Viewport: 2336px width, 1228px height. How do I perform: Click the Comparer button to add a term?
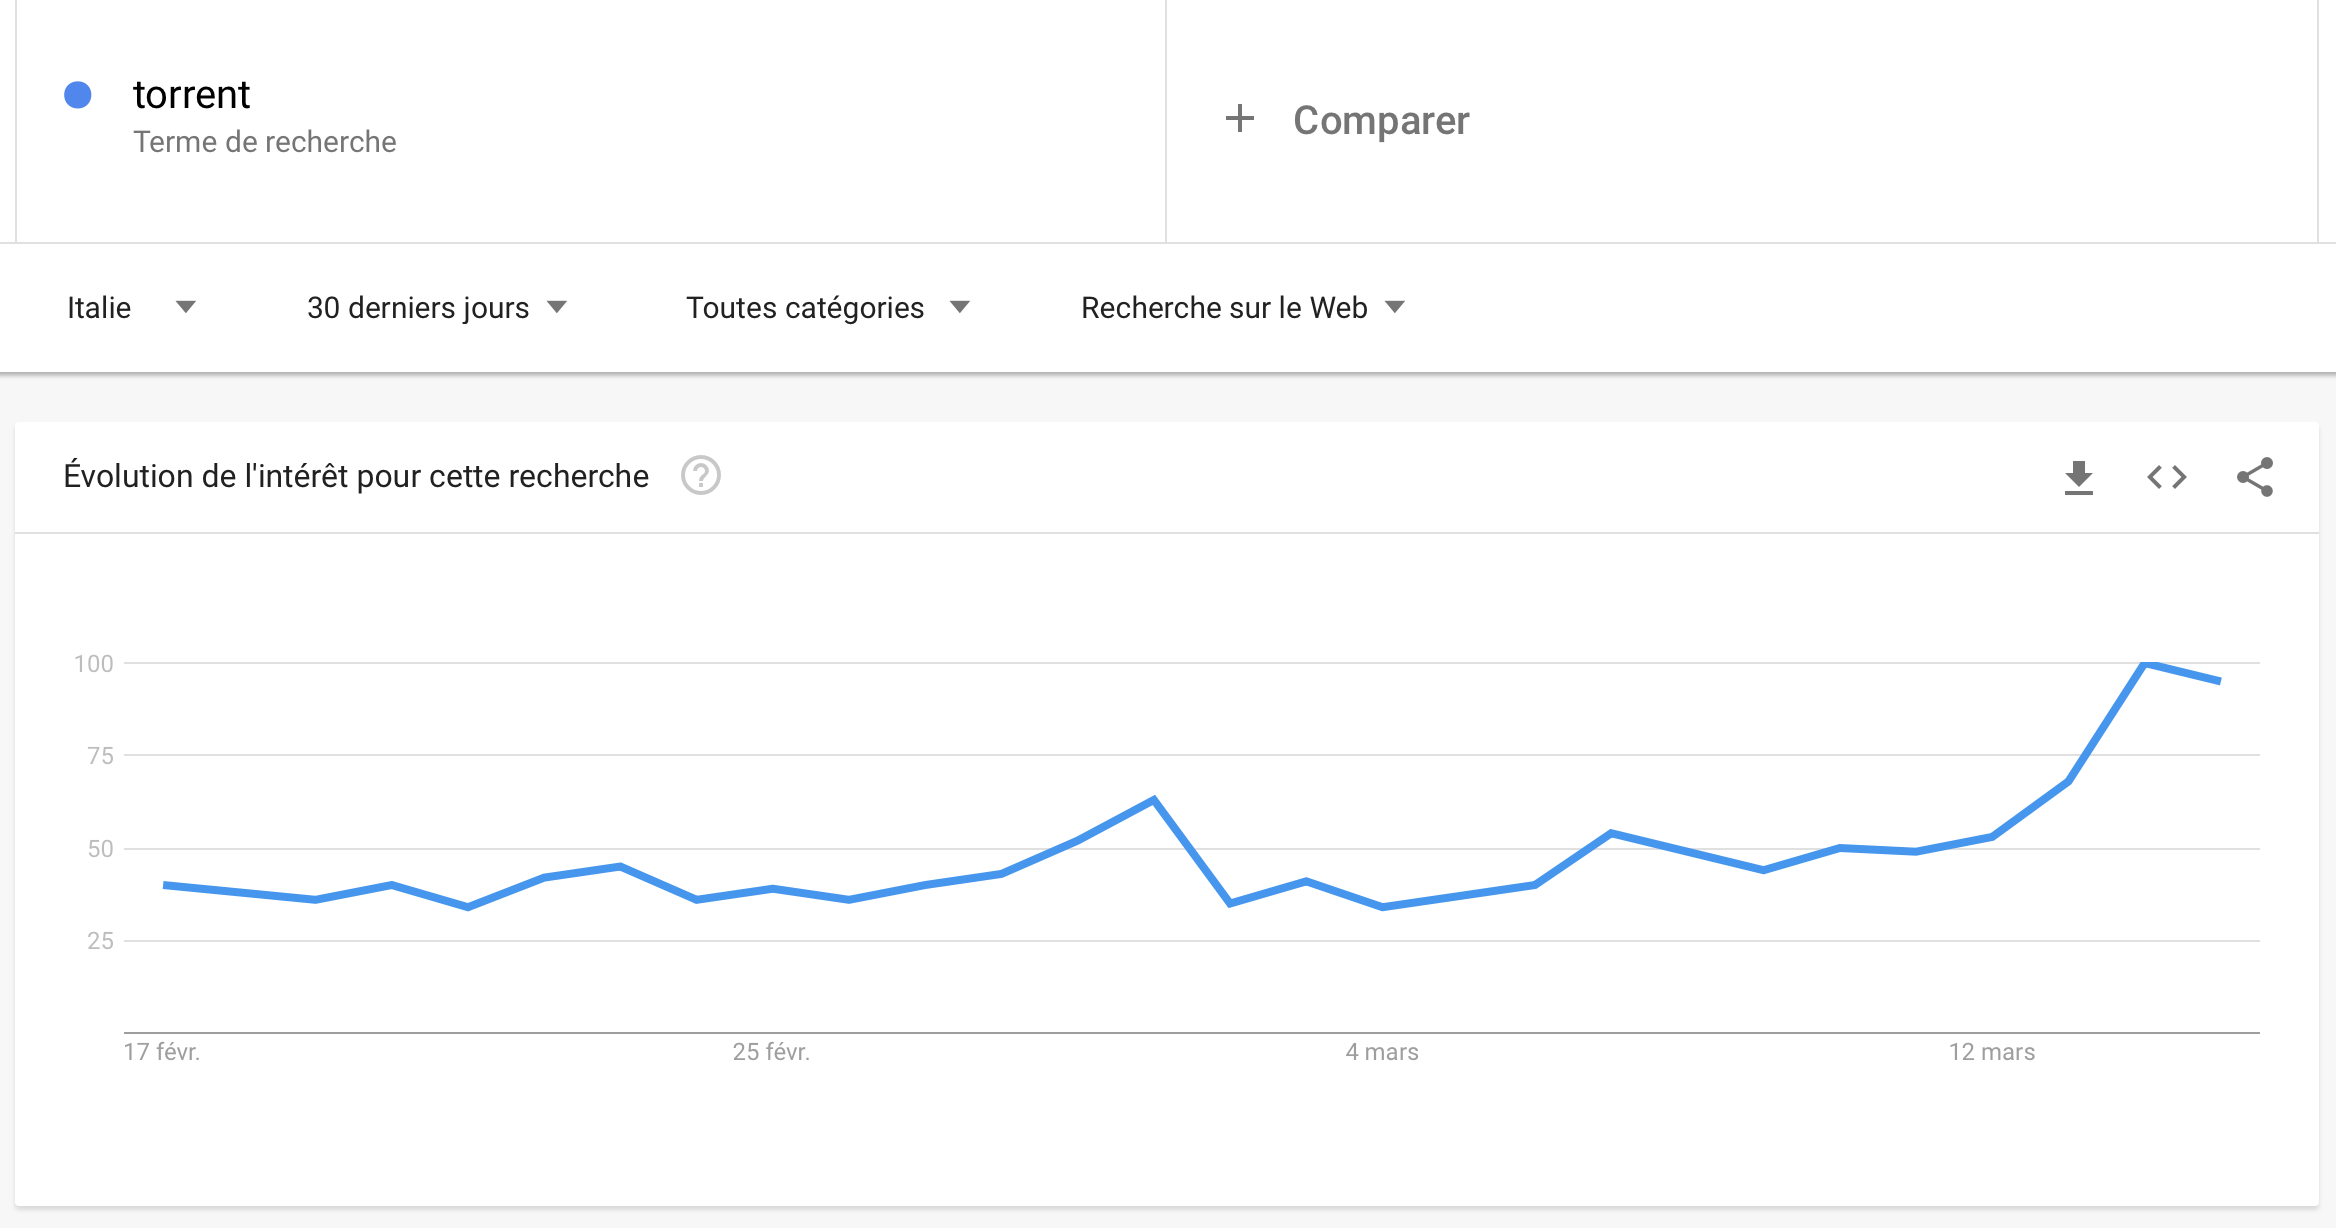[x=1347, y=120]
